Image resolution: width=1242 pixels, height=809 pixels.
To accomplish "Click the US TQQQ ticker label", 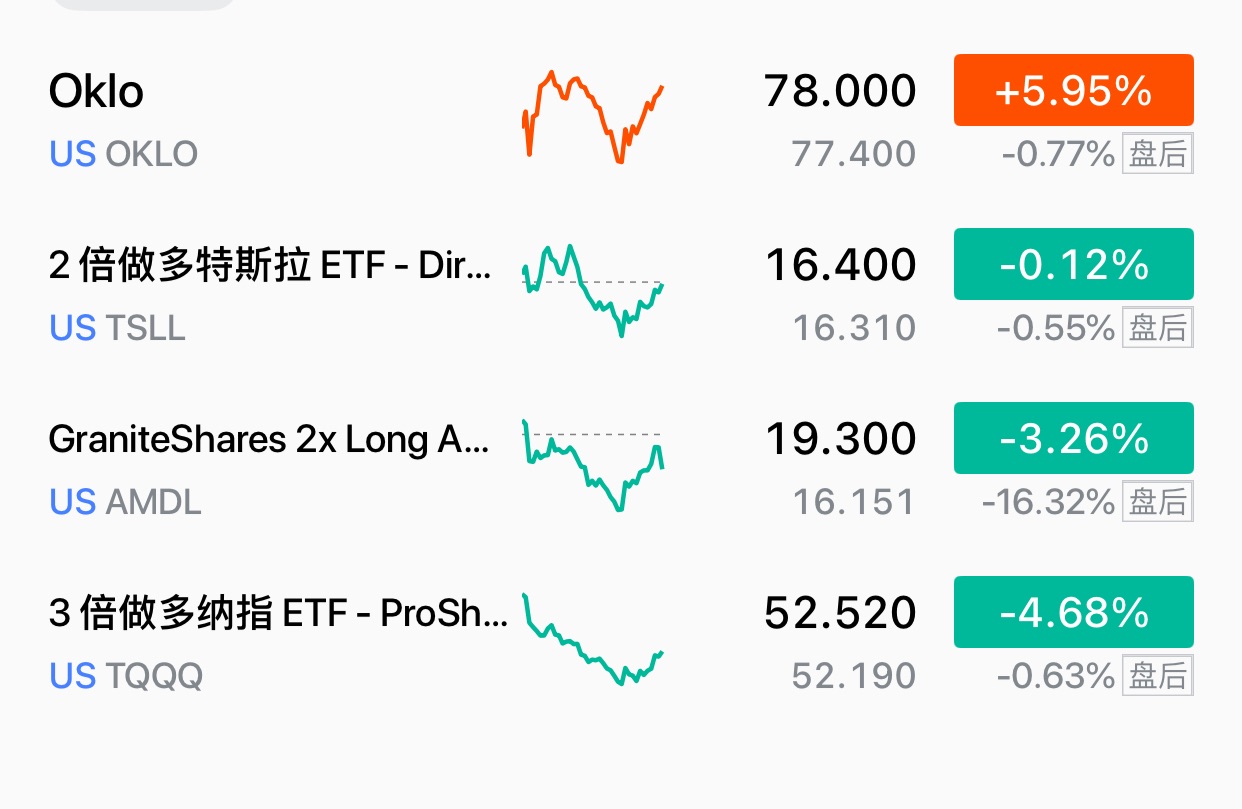I will pos(126,676).
